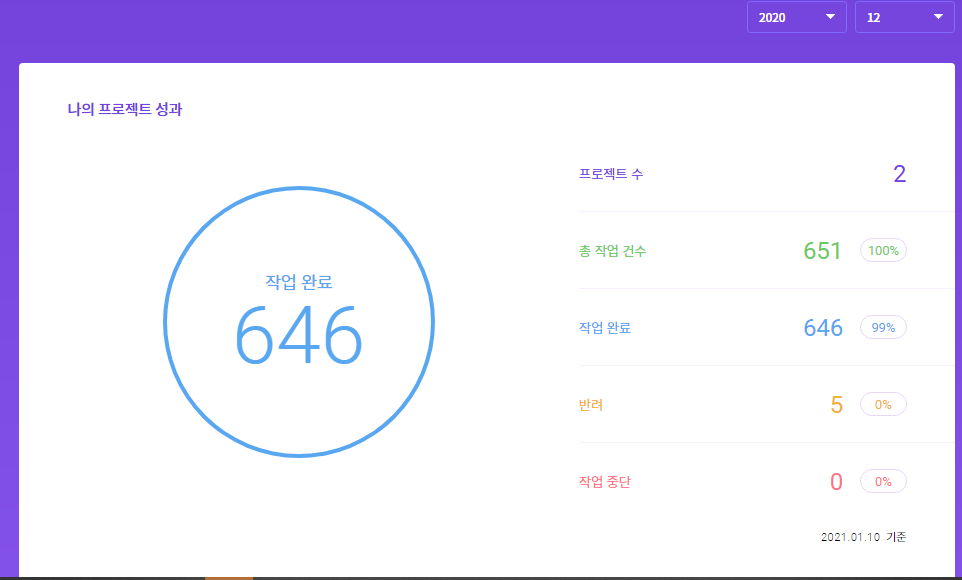Click the red 0 value
The width and height of the screenshot is (962, 580).
click(x=836, y=482)
